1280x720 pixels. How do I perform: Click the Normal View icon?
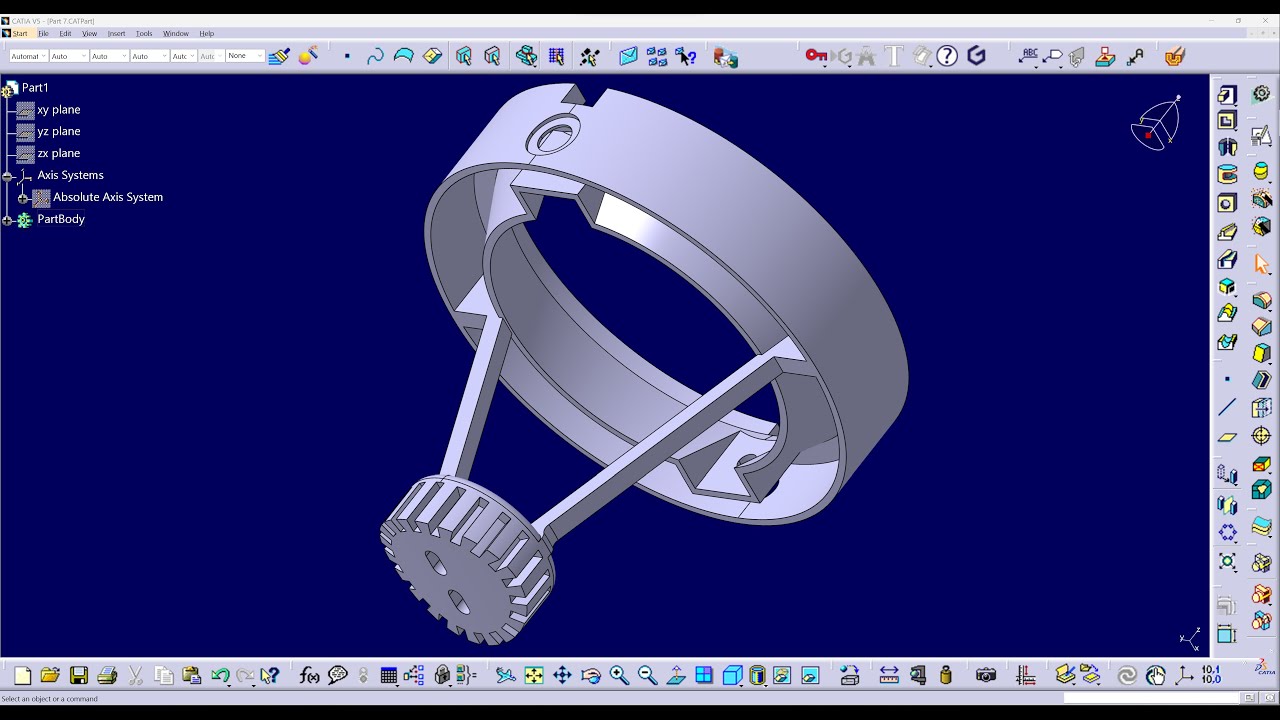[x=676, y=676]
